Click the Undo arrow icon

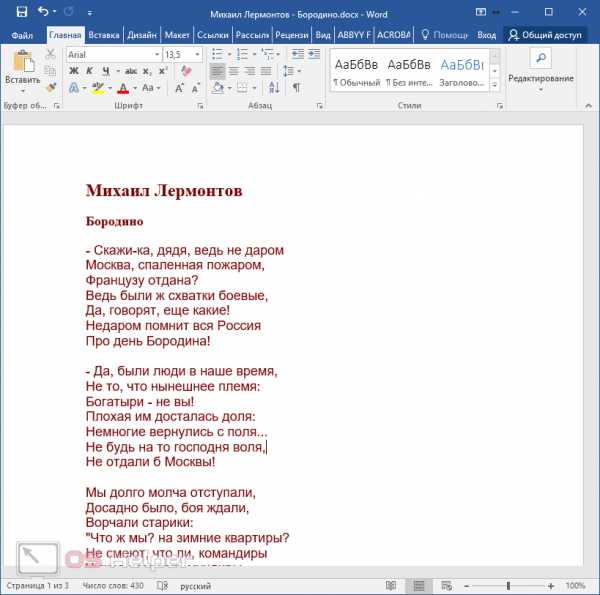pos(43,12)
